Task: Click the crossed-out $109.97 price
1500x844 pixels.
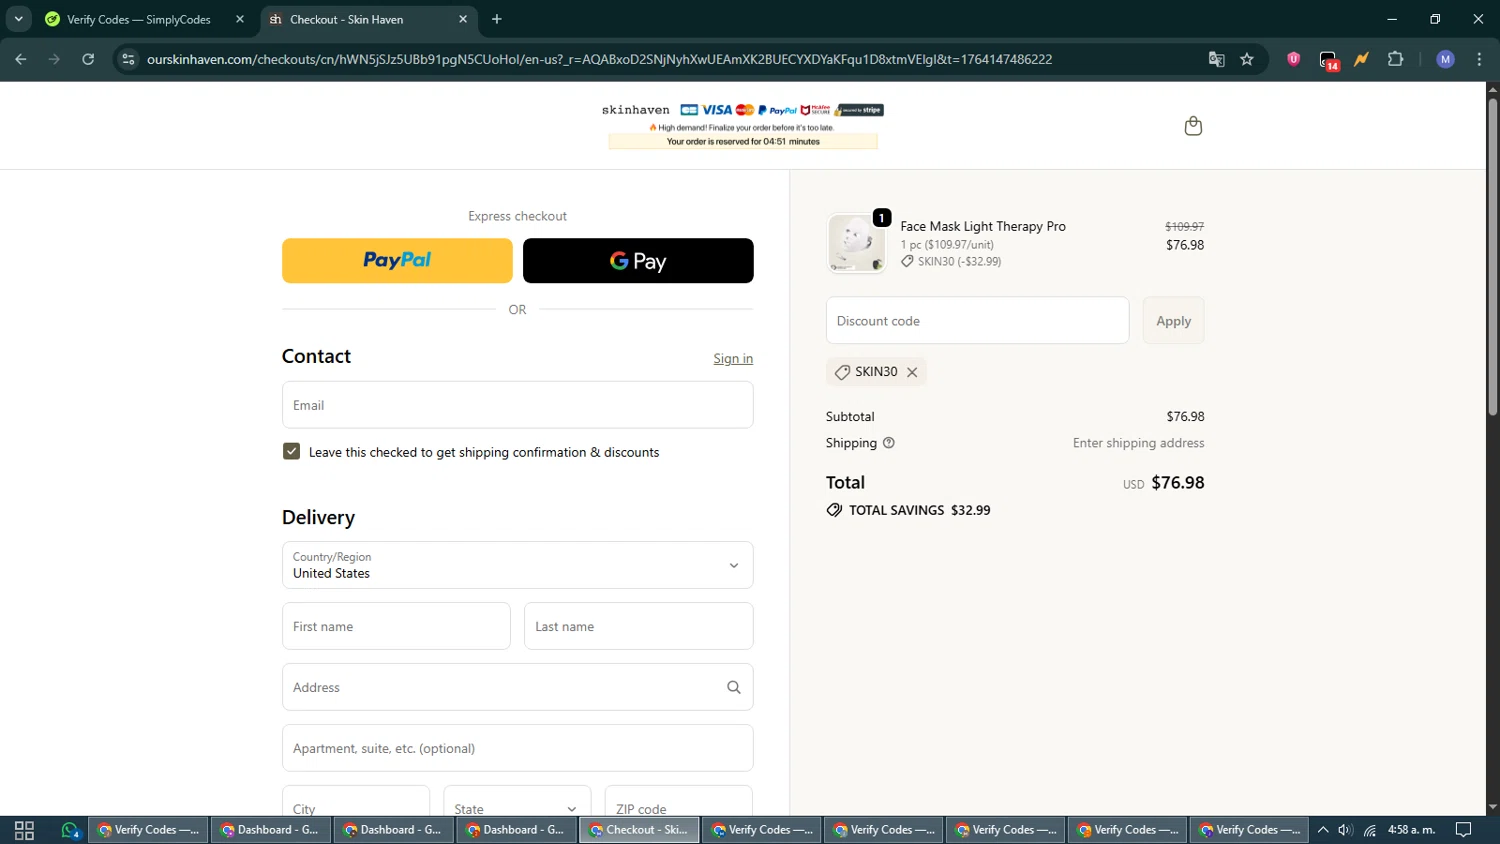Action: tap(1184, 227)
